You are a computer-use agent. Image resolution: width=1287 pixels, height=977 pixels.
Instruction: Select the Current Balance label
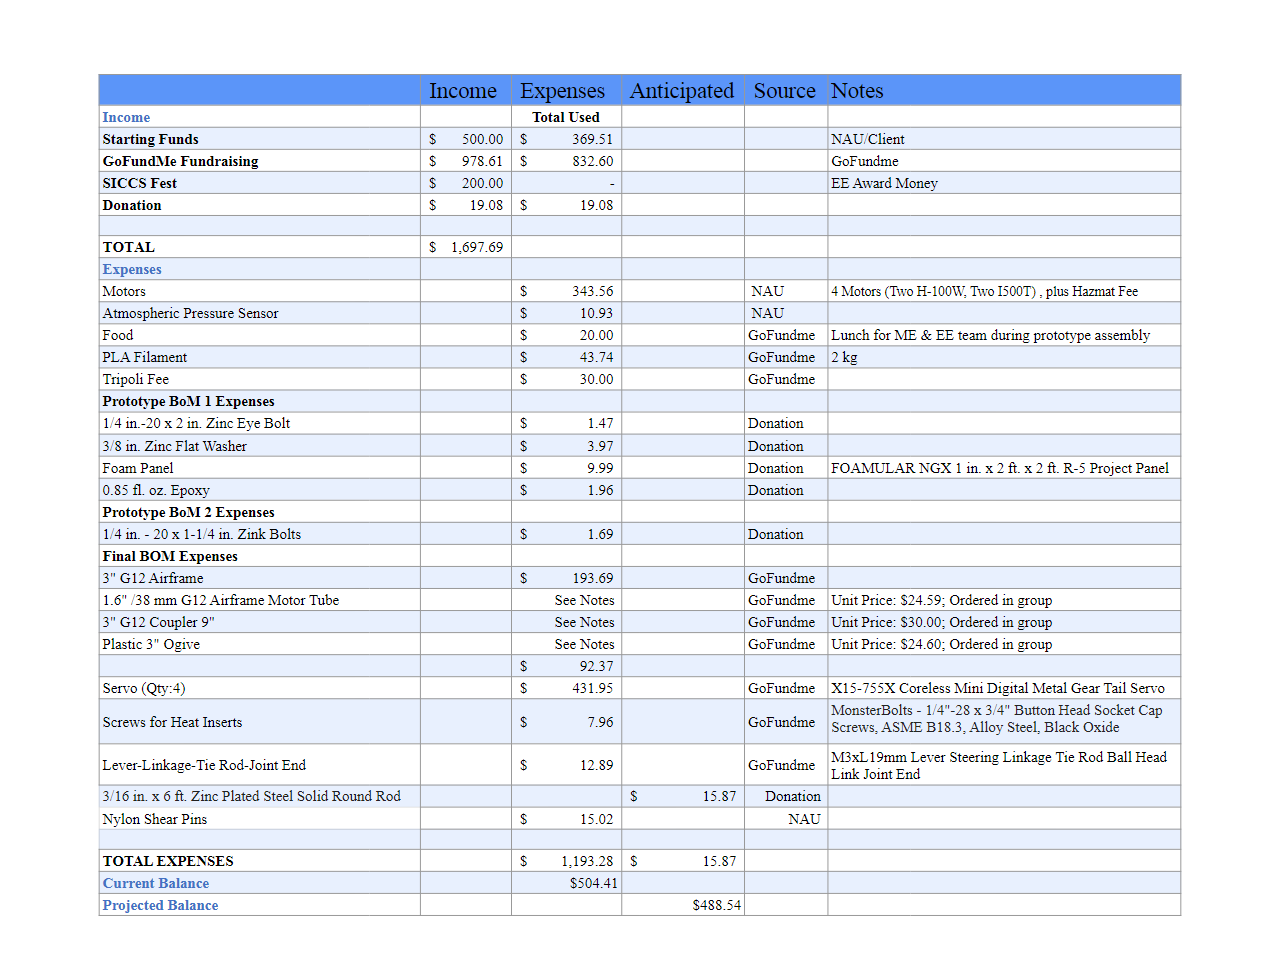pyautogui.click(x=156, y=884)
